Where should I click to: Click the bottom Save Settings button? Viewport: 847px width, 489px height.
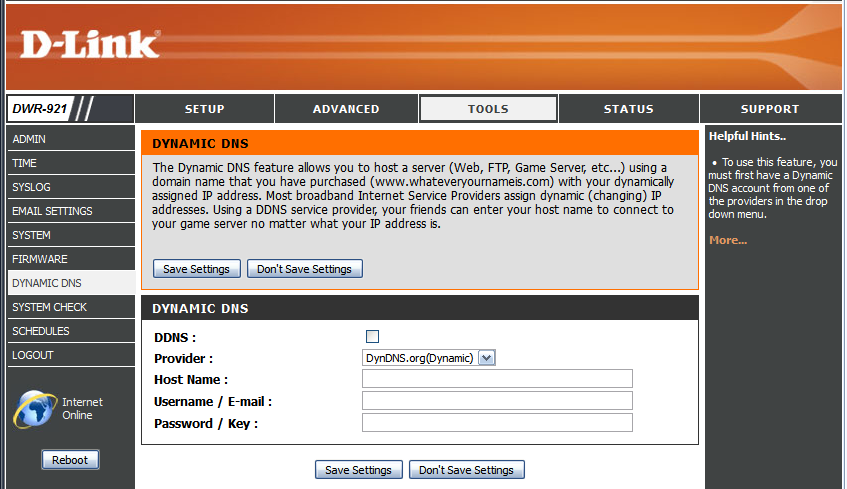coord(359,470)
